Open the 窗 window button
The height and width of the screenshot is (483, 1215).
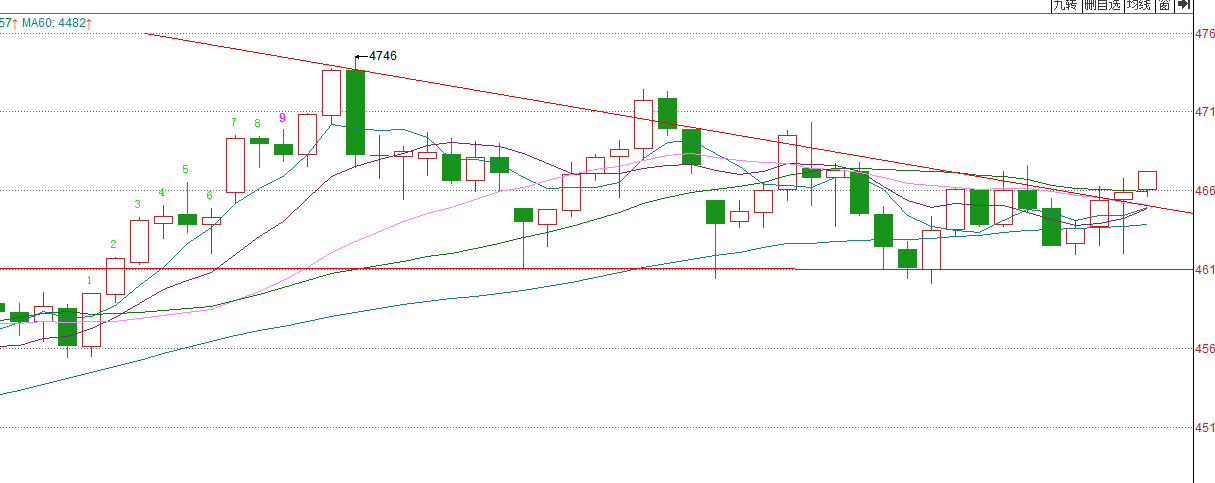click(1164, 6)
